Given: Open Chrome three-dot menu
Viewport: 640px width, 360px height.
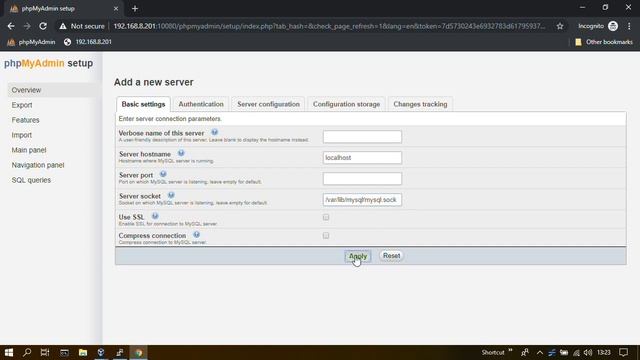Looking at the screenshot, I should [629, 26].
